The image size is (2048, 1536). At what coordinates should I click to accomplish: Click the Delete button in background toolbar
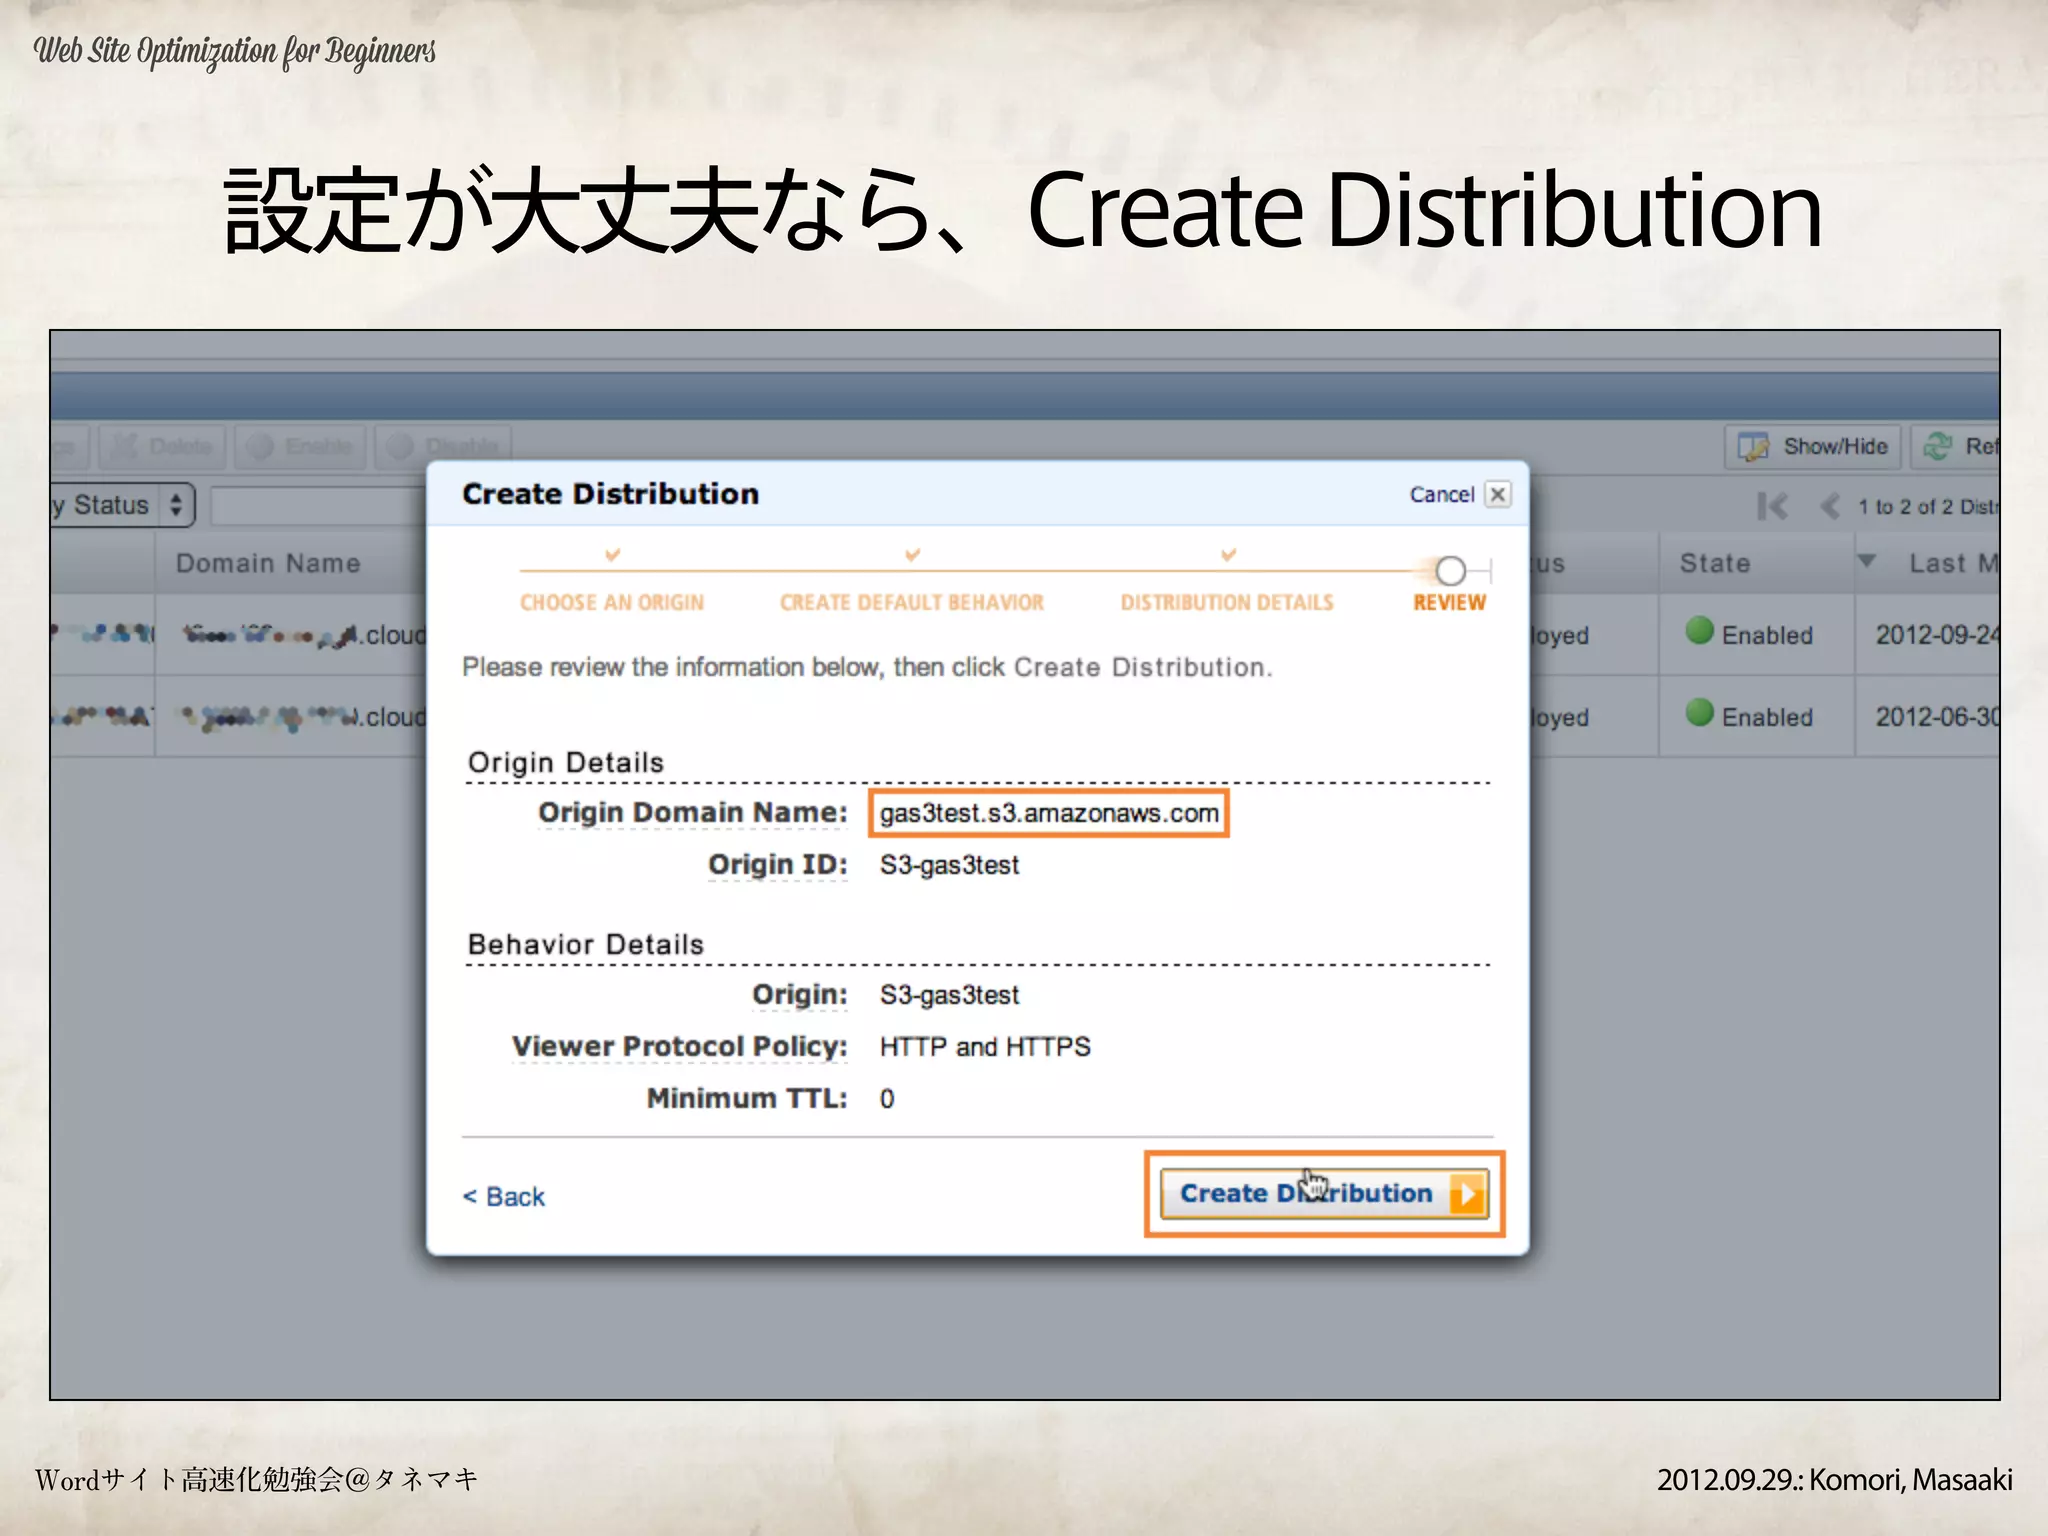pyautogui.click(x=163, y=446)
